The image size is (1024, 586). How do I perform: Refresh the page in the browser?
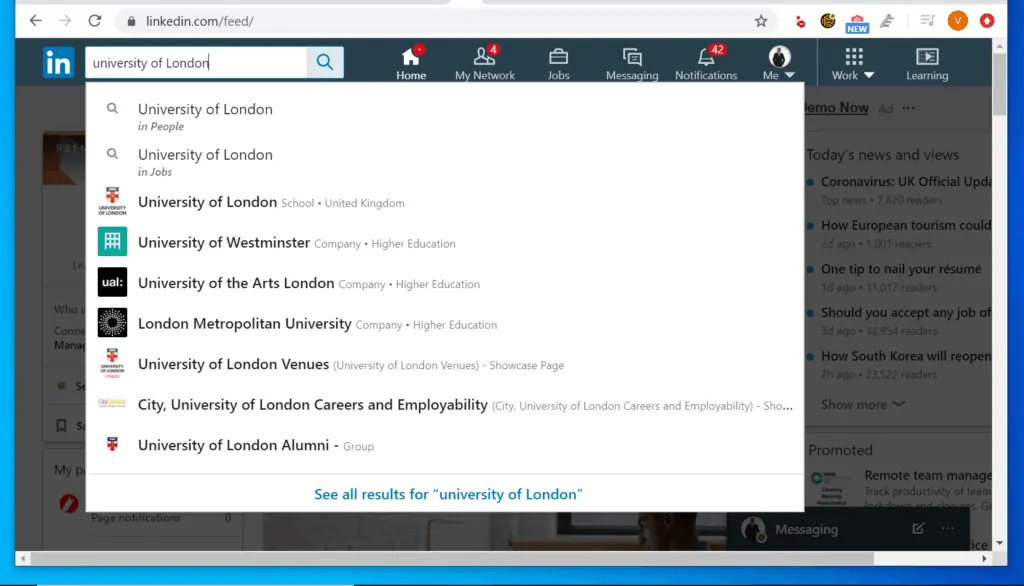[95, 20]
